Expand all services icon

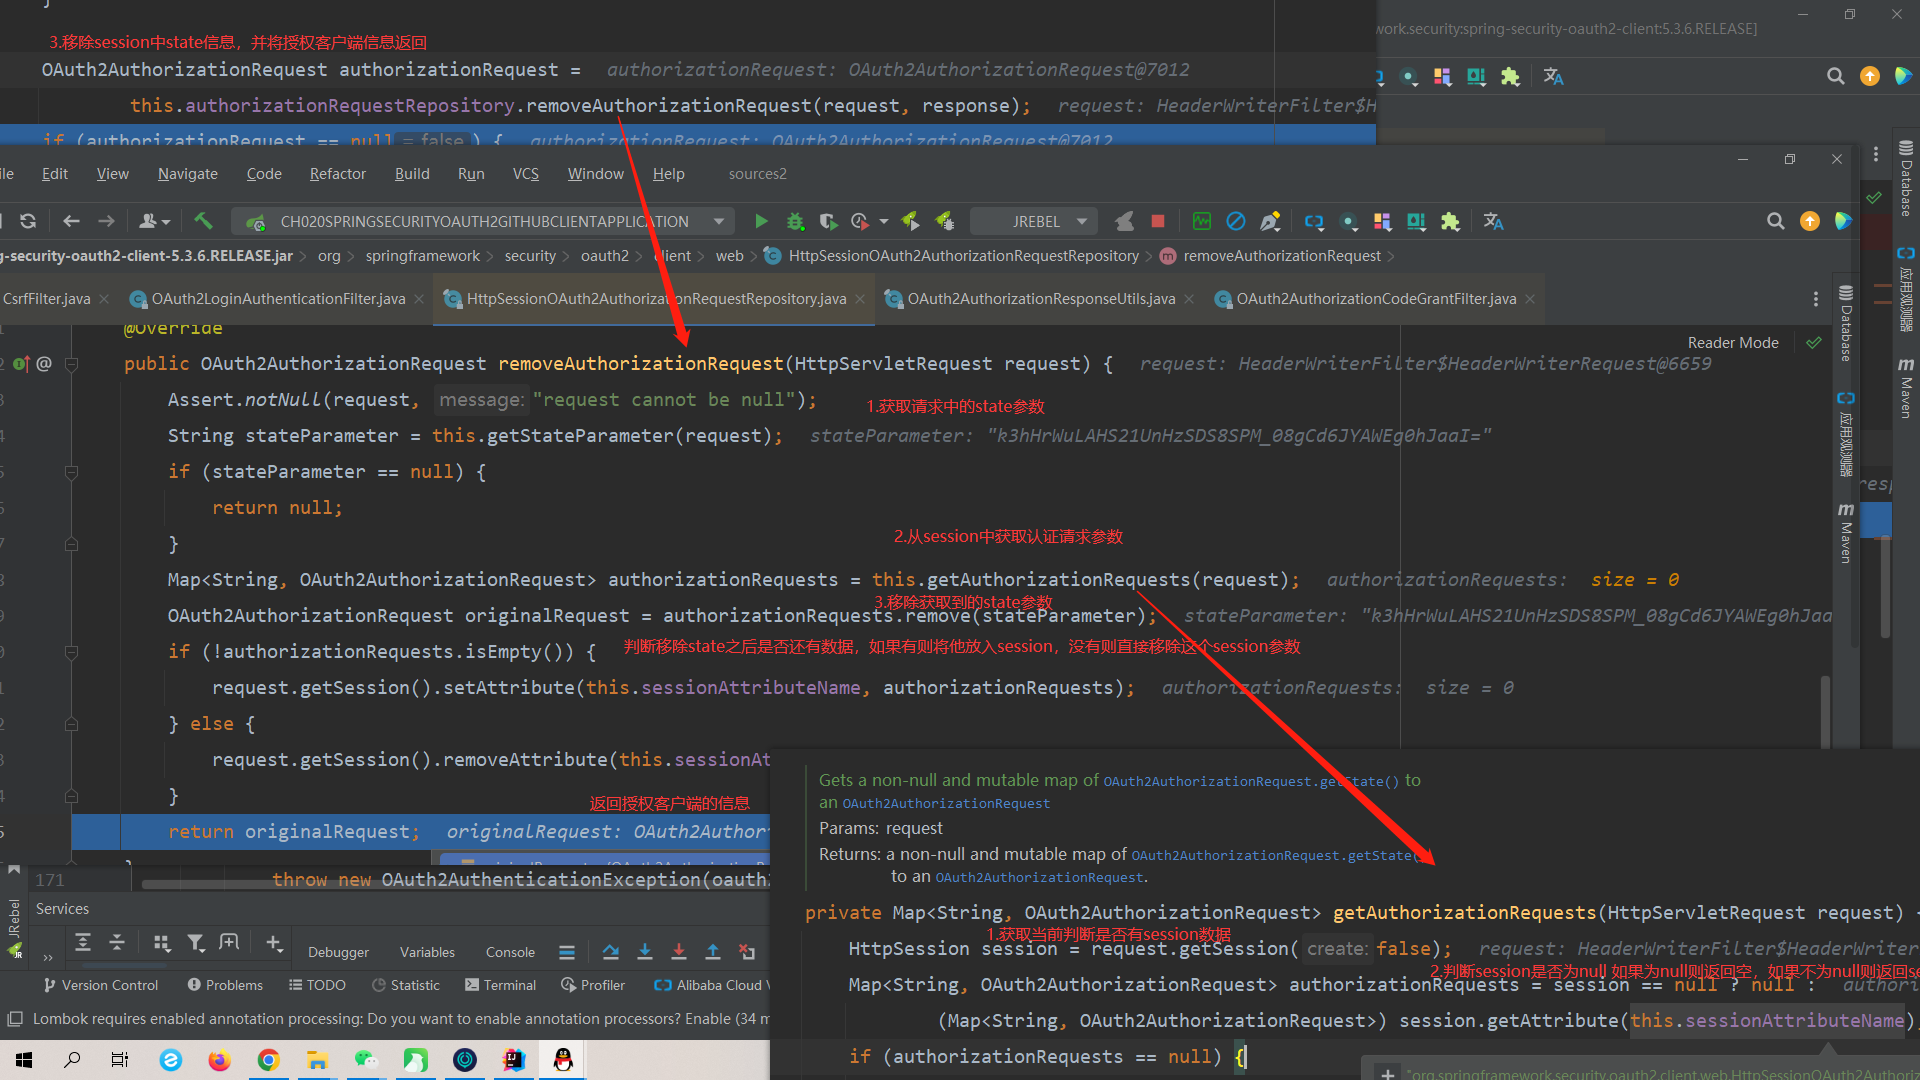click(x=83, y=942)
